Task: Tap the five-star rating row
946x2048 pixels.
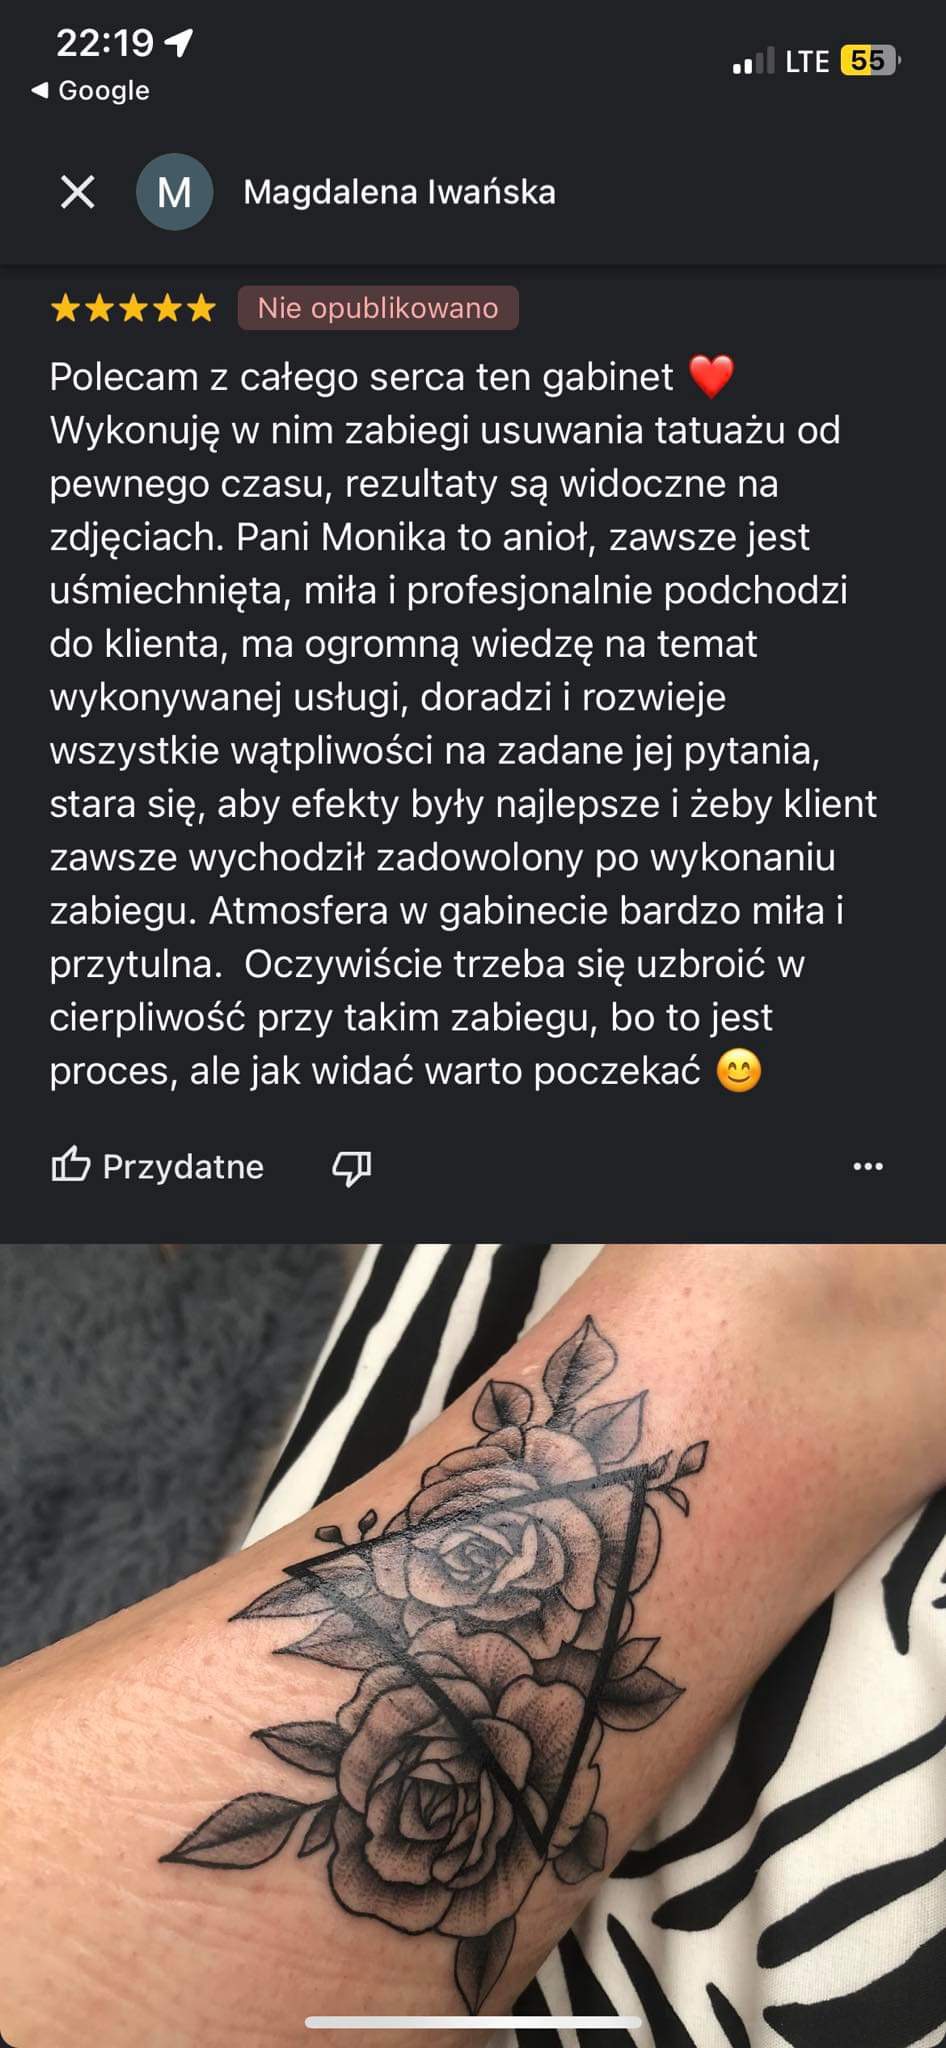Action: click(x=133, y=308)
